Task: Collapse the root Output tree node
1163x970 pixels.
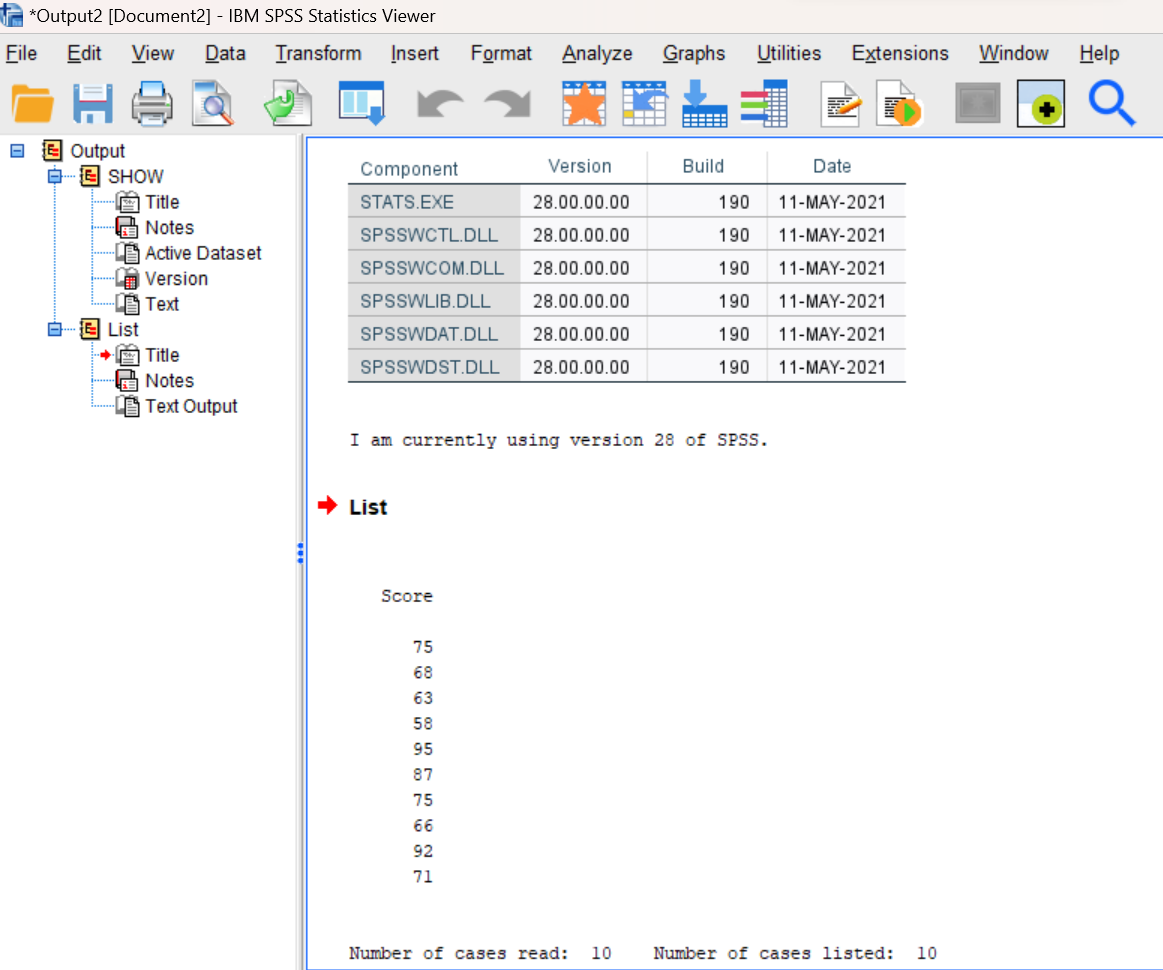Action: pos(17,151)
